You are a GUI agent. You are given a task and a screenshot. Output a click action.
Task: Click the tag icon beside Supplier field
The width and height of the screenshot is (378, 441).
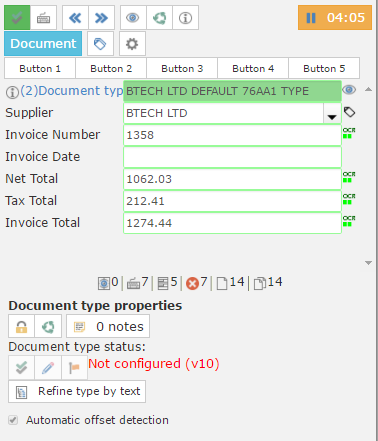tap(349, 112)
